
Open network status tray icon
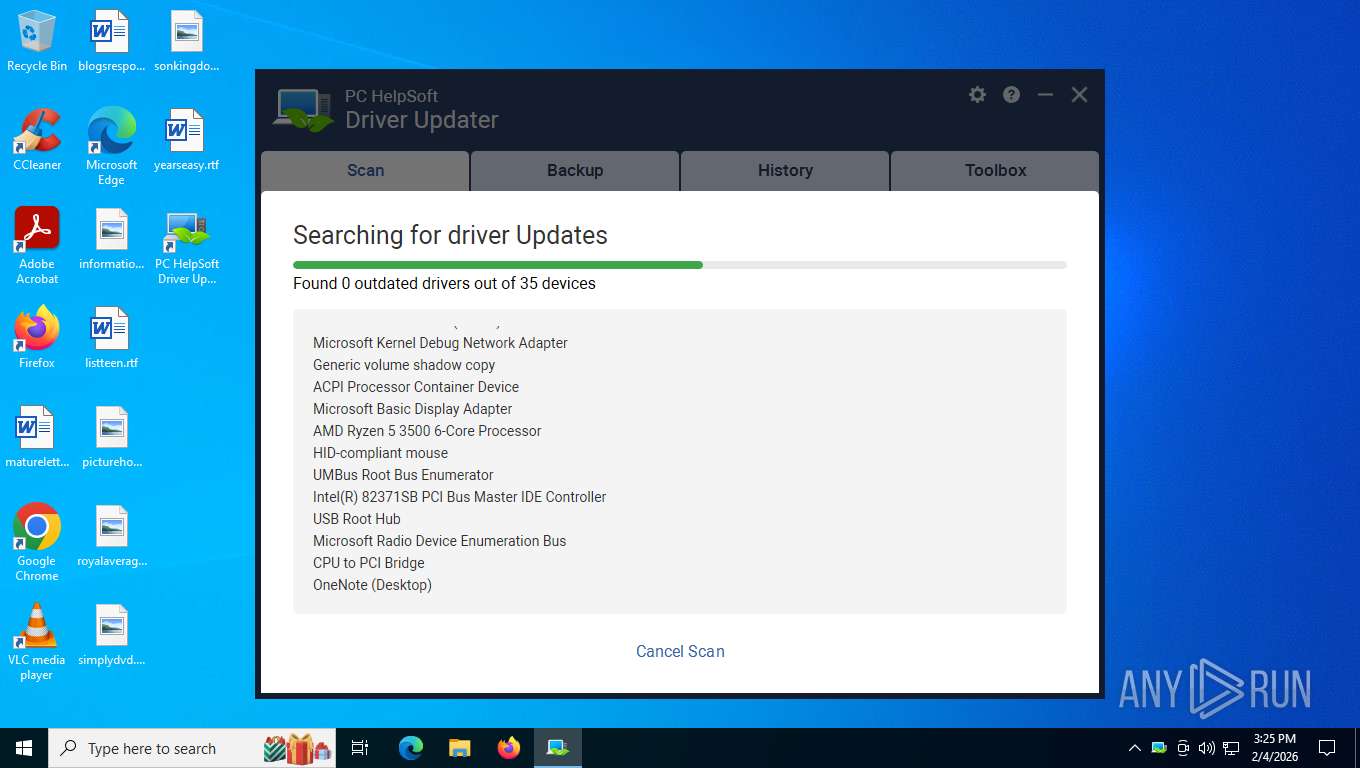[1231, 748]
